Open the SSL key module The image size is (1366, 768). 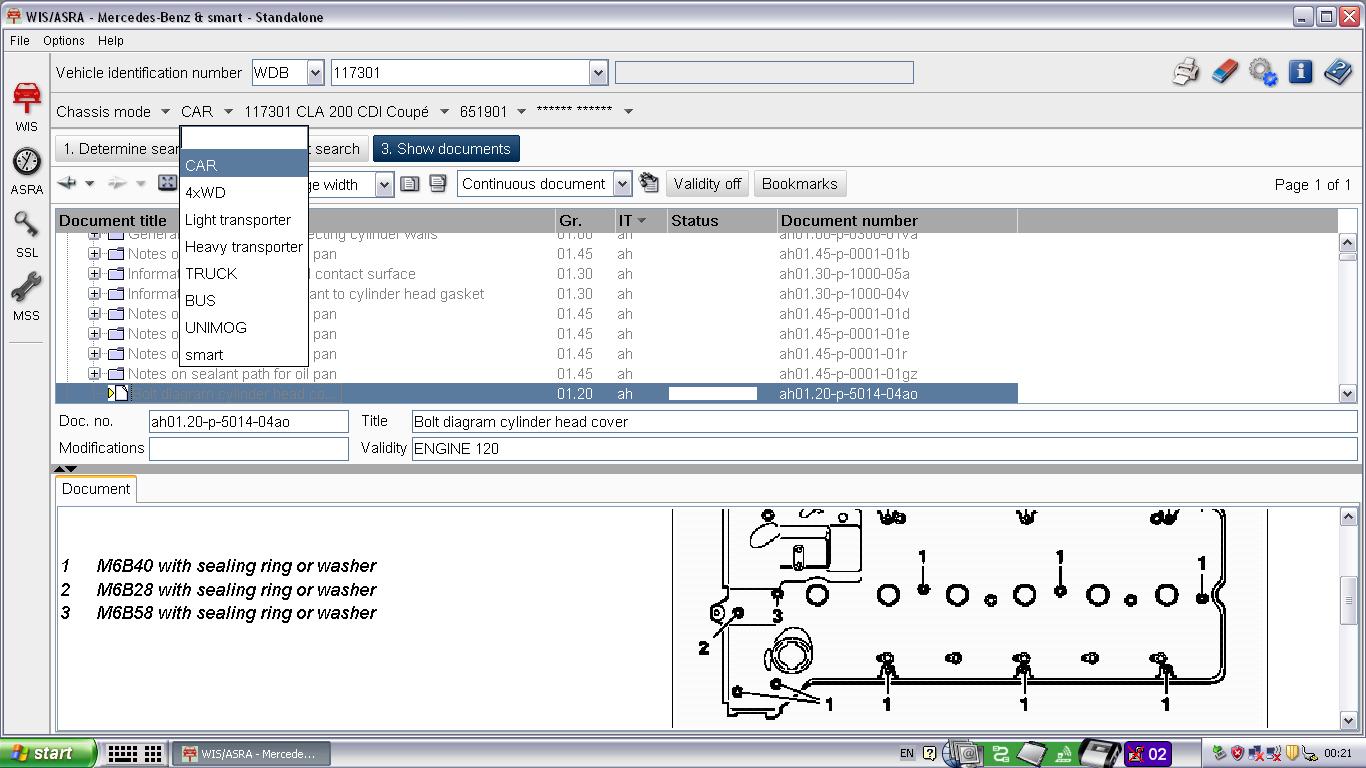click(26, 231)
